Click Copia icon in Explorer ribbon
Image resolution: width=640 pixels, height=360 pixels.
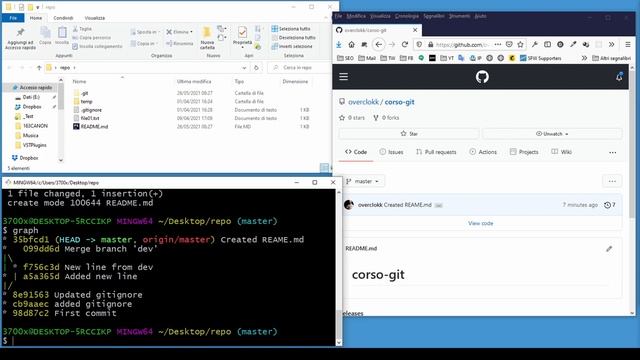[x=45, y=33]
